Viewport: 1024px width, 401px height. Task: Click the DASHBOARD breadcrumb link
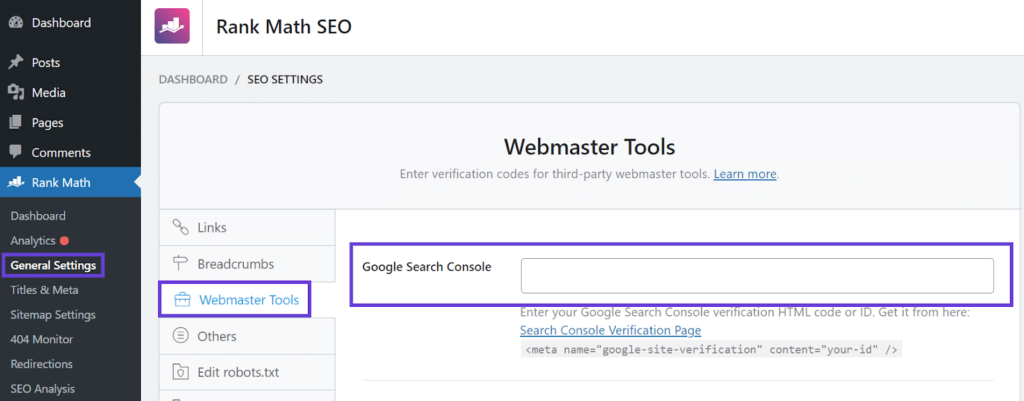pos(193,79)
